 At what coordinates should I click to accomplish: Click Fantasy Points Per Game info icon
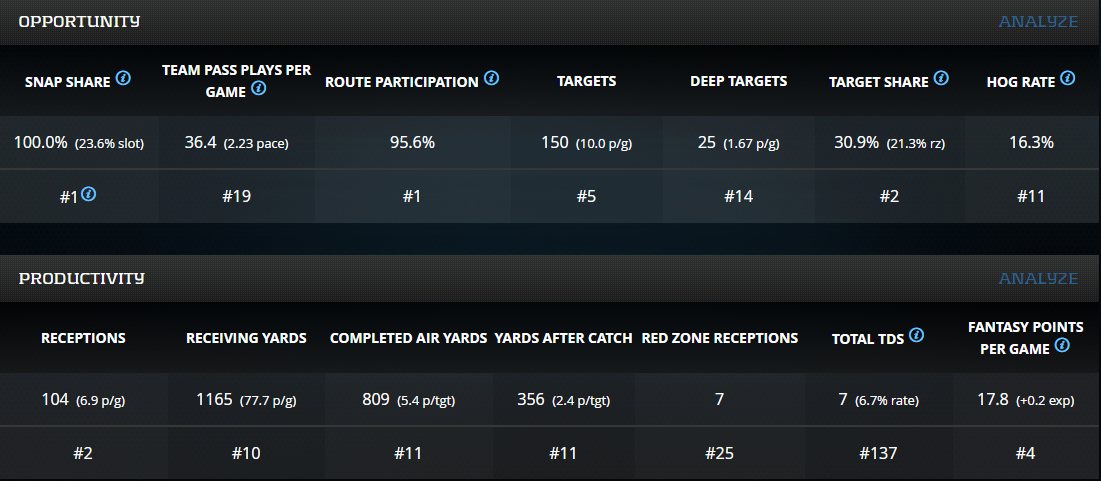(x=1062, y=346)
